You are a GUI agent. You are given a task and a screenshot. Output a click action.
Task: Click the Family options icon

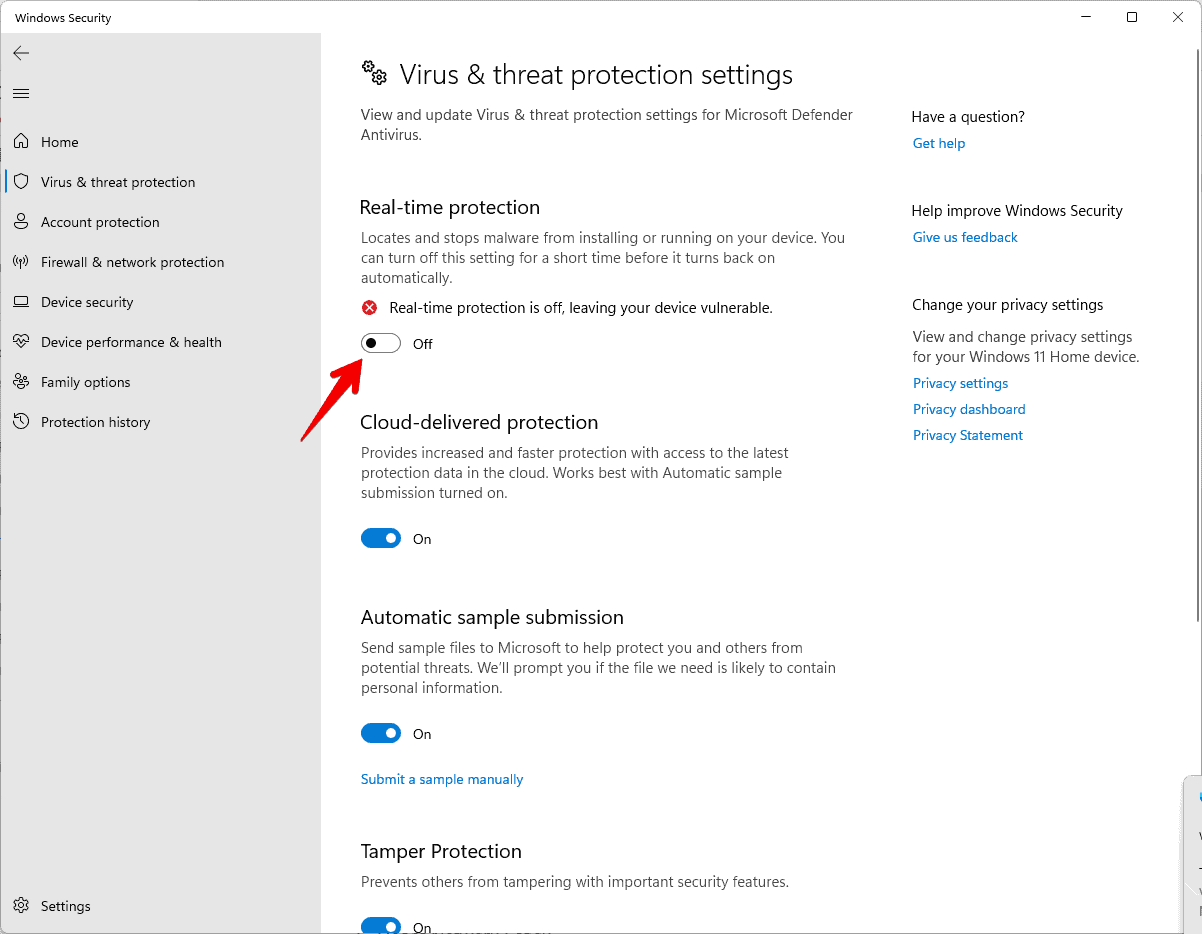[21, 381]
